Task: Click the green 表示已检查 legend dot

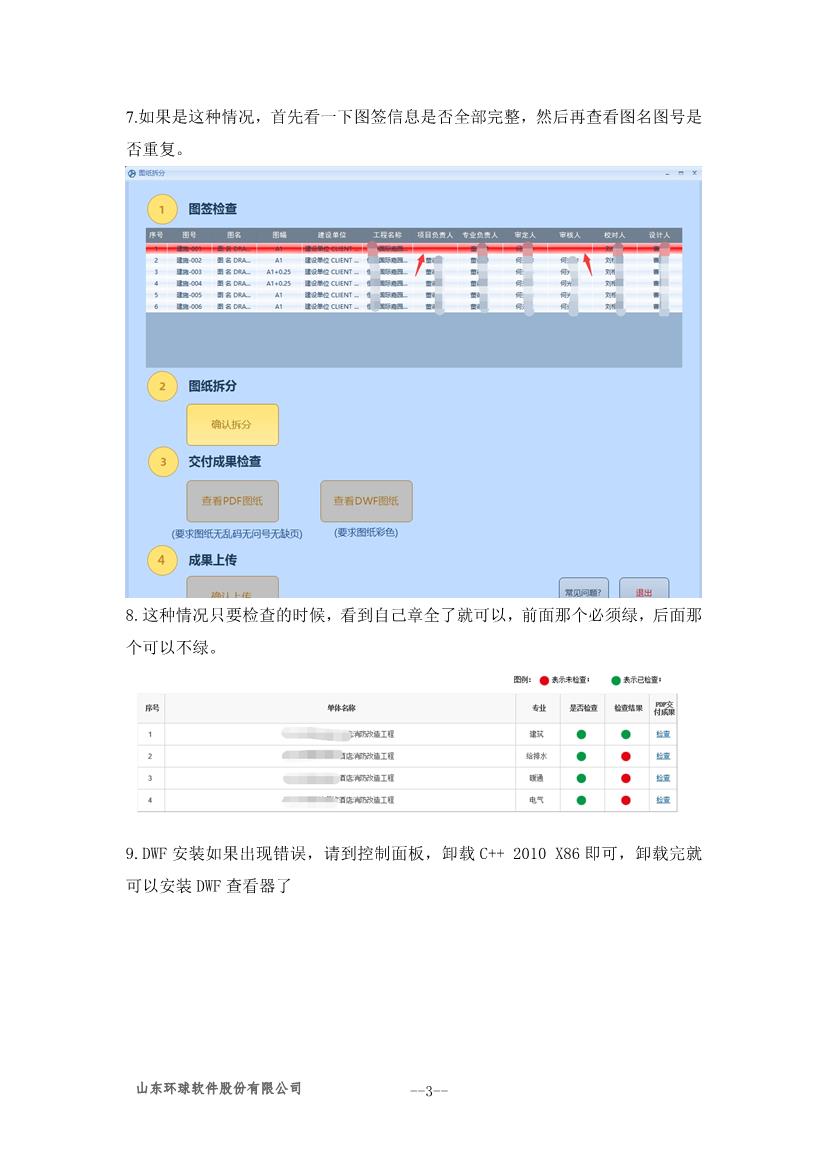Action: point(616,680)
